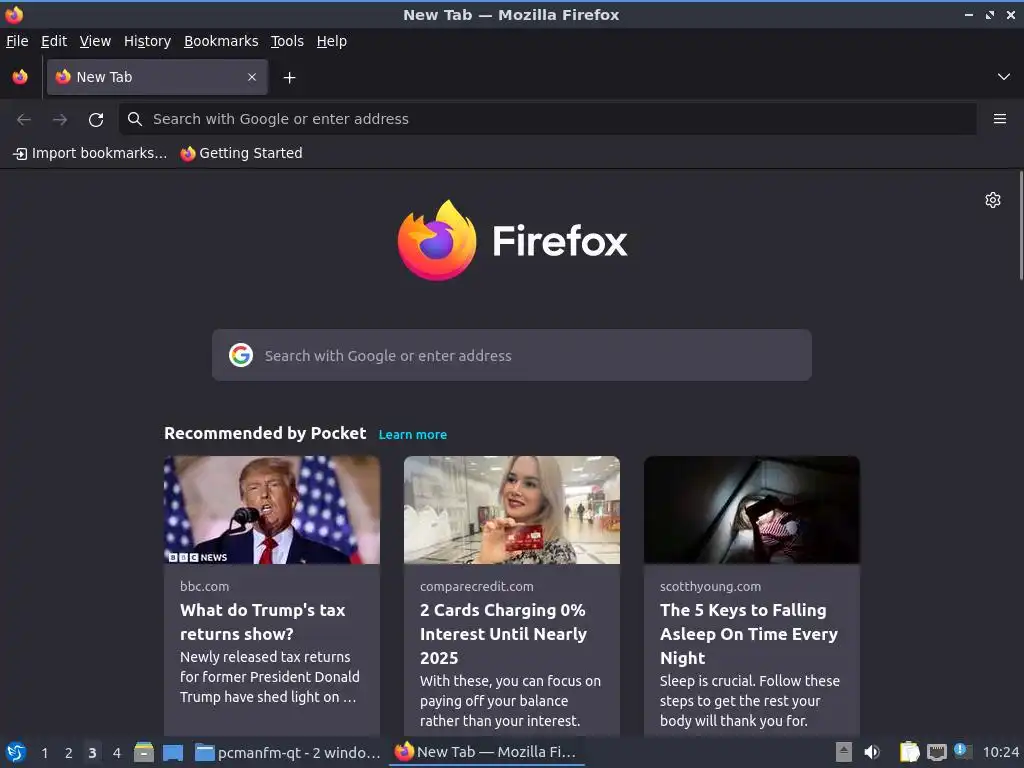The image size is (1024, 768).
Task: Click the reload page button
Action: [96, 120]
